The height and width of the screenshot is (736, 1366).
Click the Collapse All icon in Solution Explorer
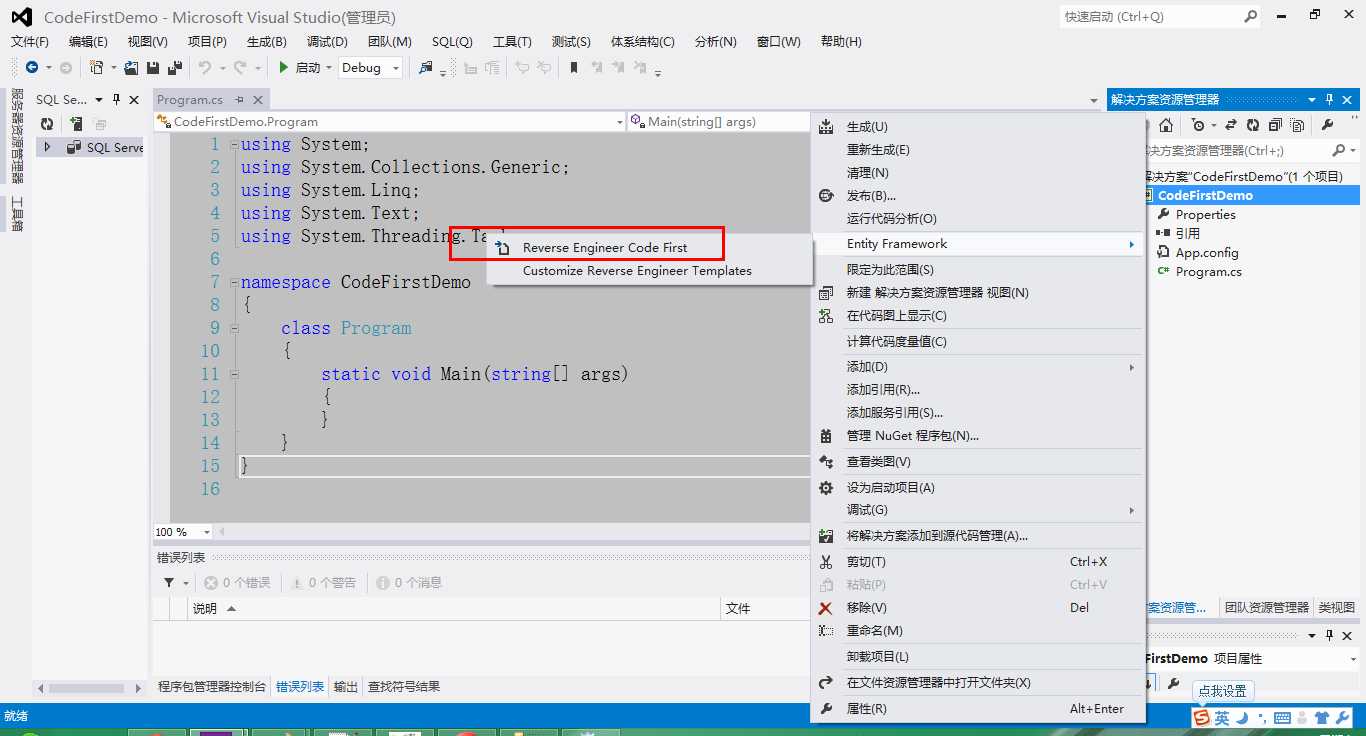pos(1275,125)
